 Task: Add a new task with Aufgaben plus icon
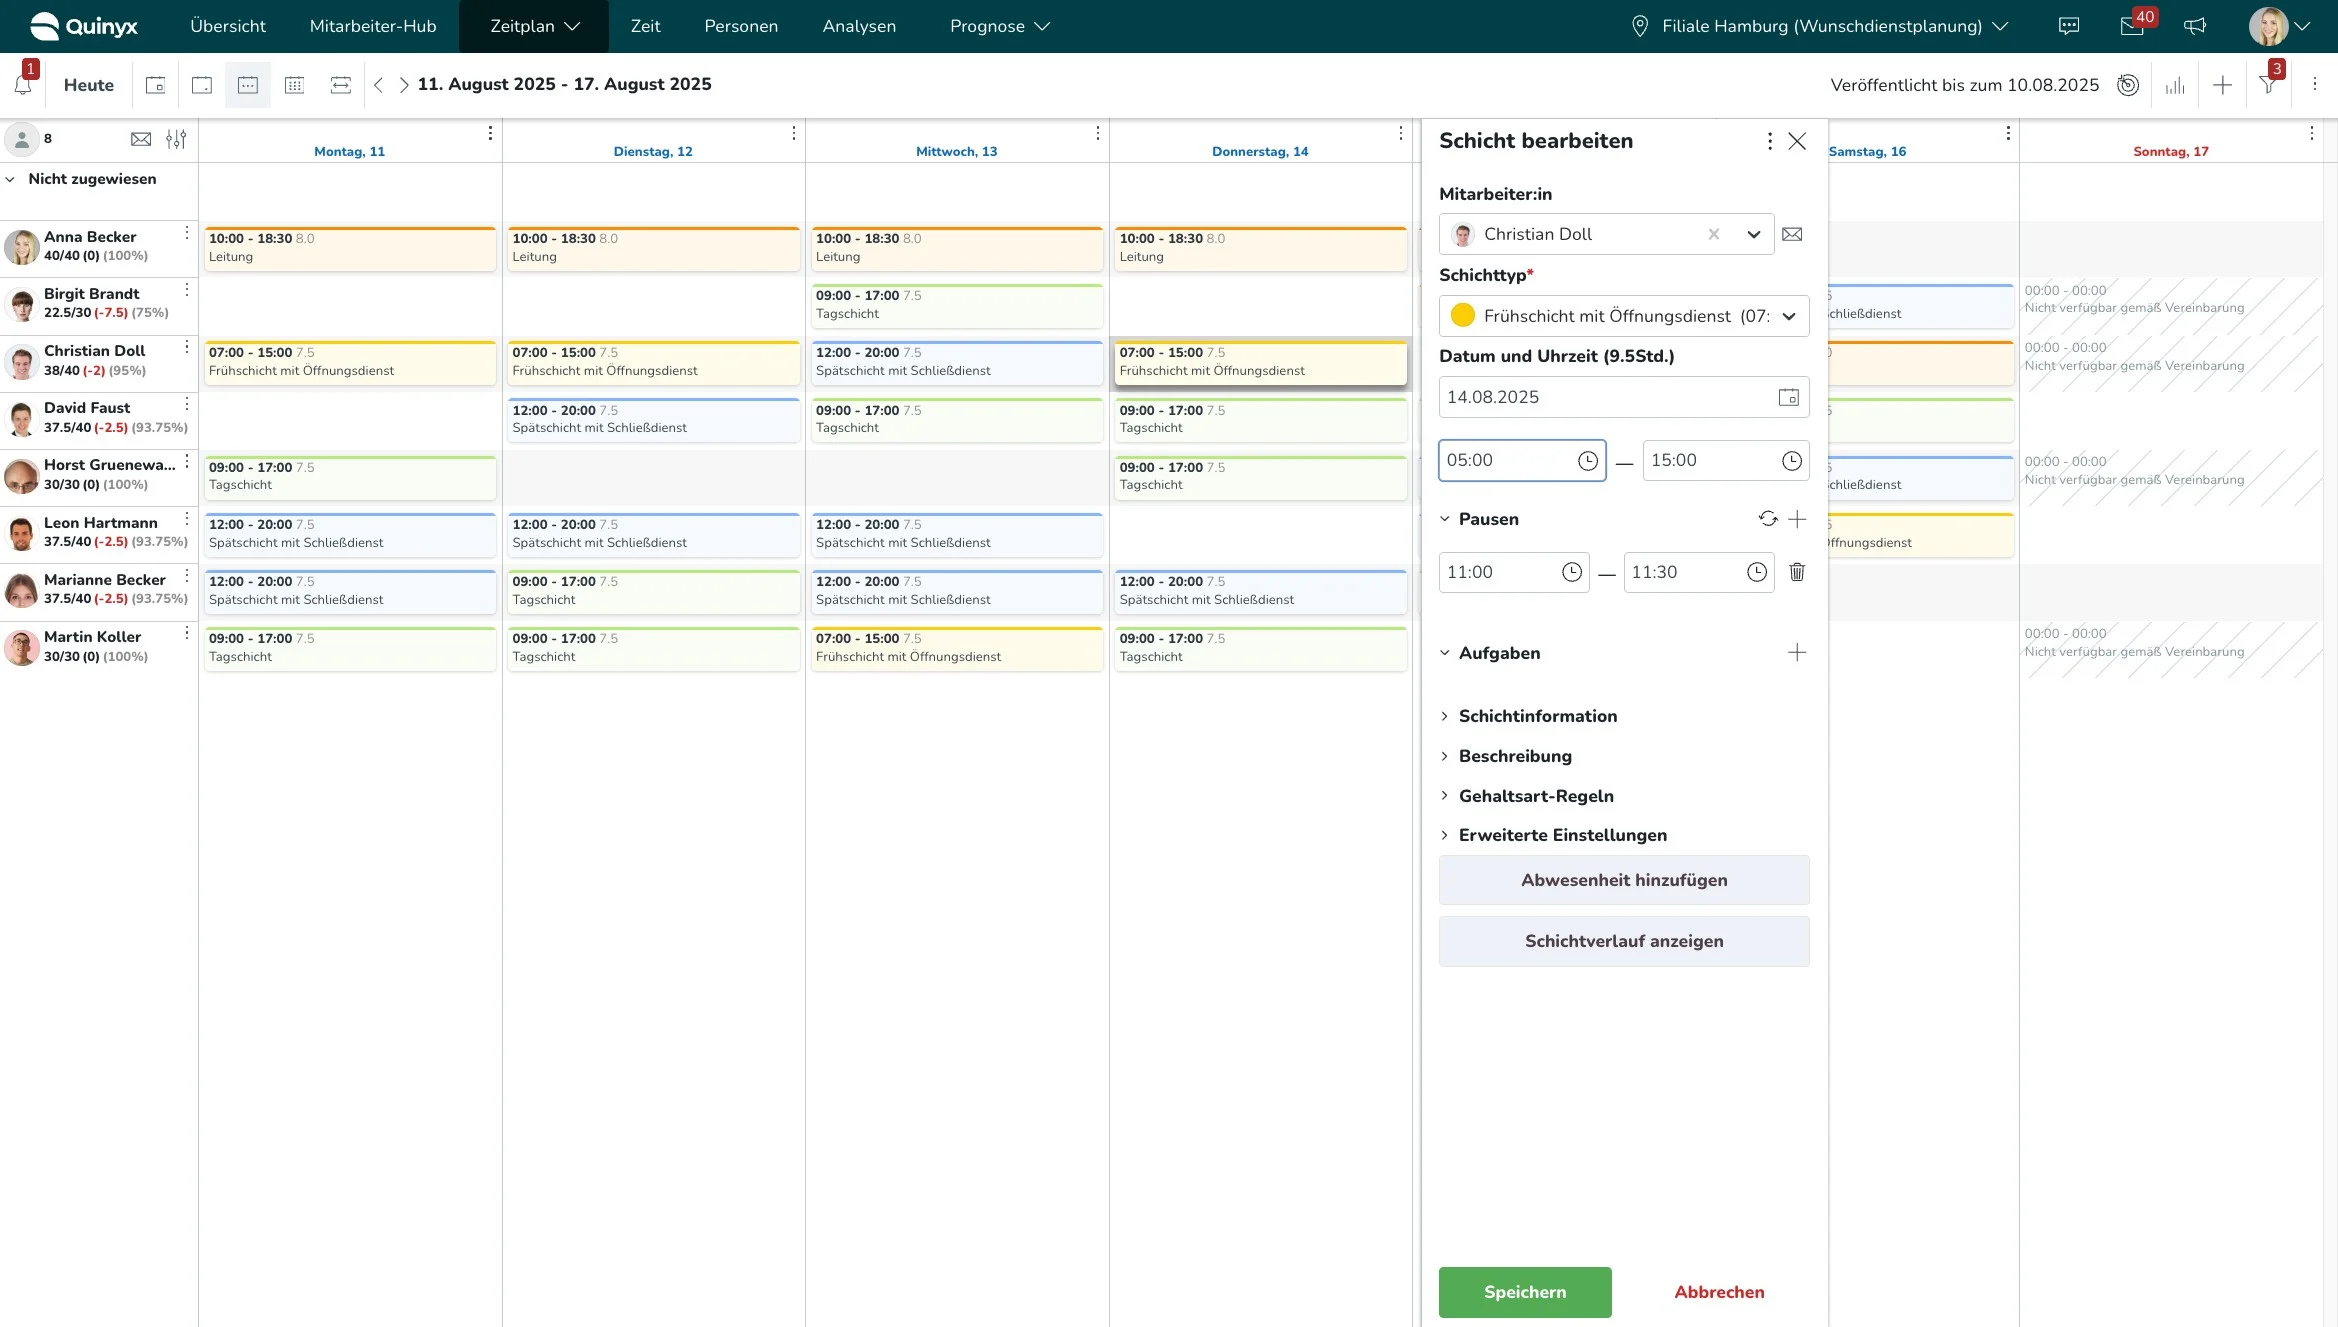pyautogui.click(x=1797, y=653)
